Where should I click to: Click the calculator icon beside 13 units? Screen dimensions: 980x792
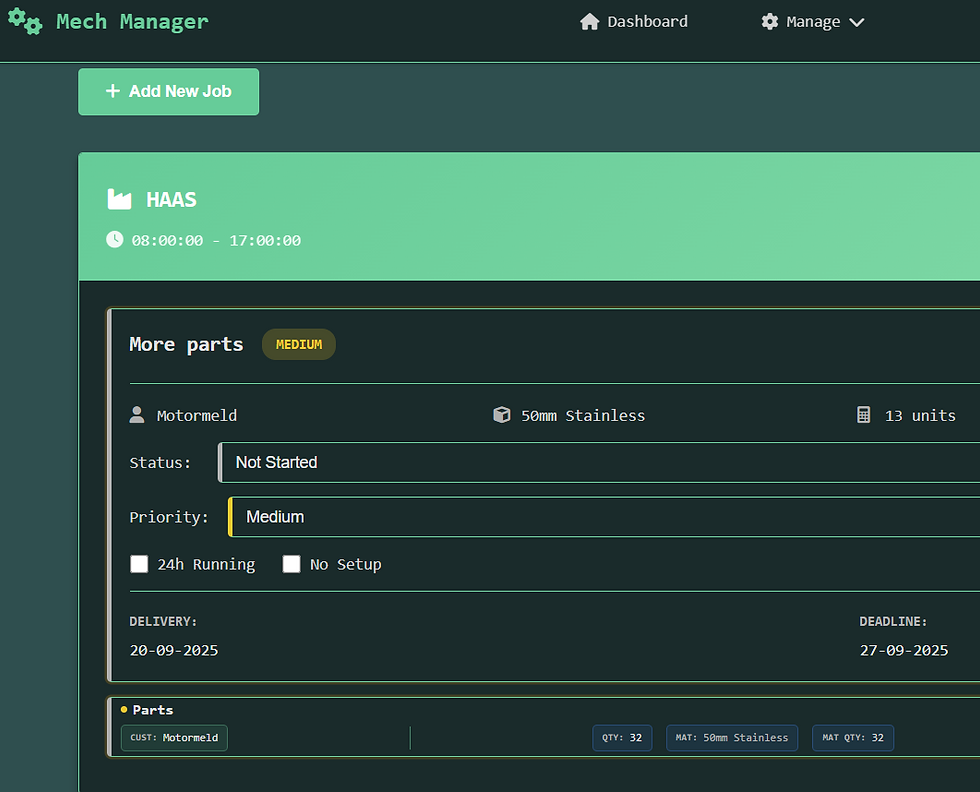pos(863,415)
